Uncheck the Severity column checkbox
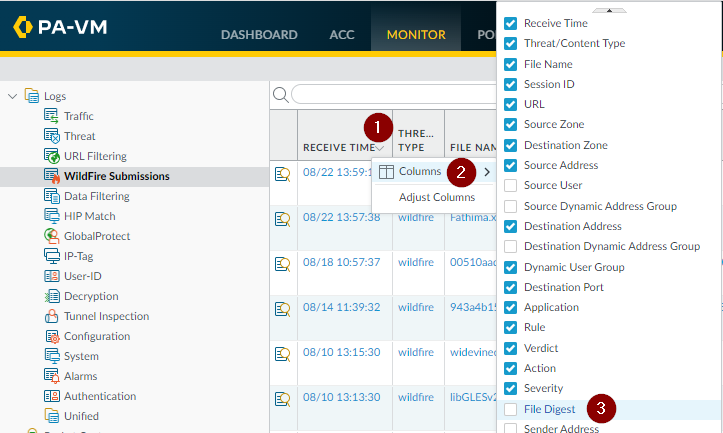Screen dimensions: 723x433 tap(511, 388)
